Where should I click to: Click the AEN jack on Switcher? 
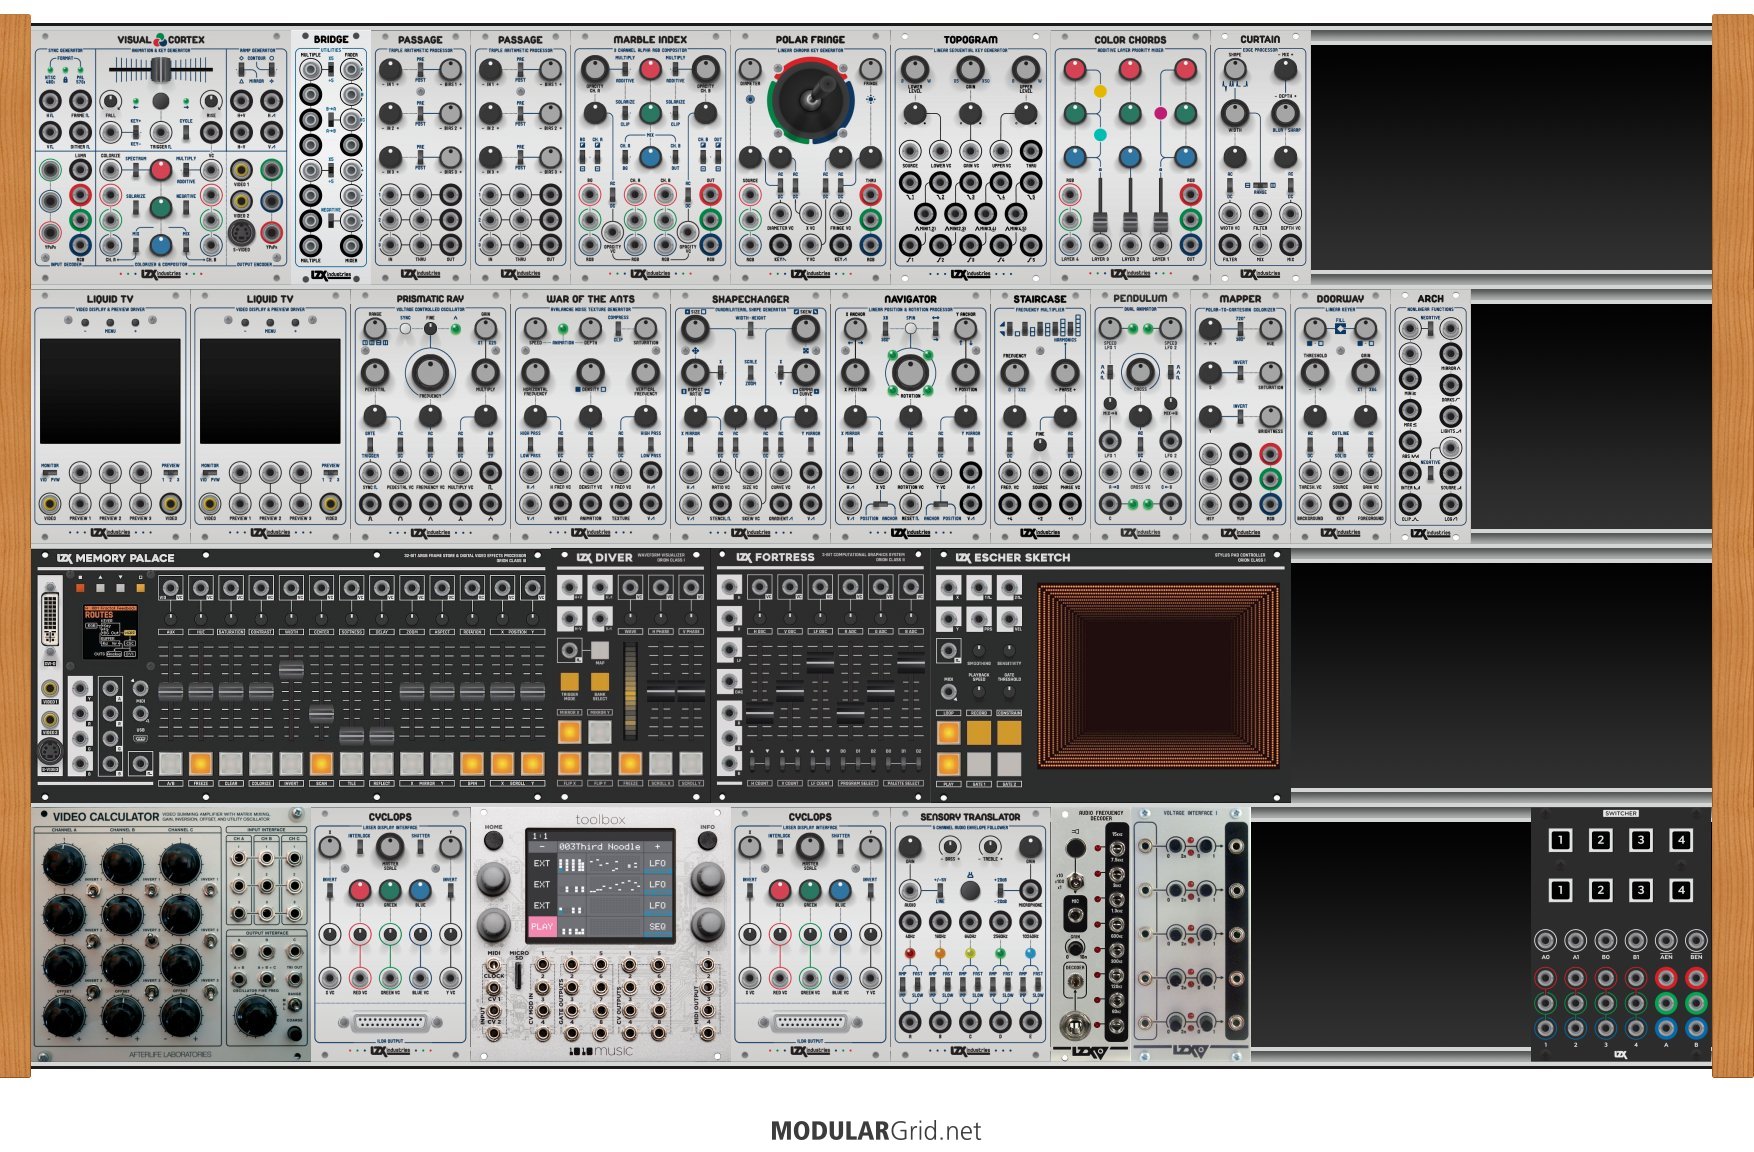click(x=1666, y=941)
